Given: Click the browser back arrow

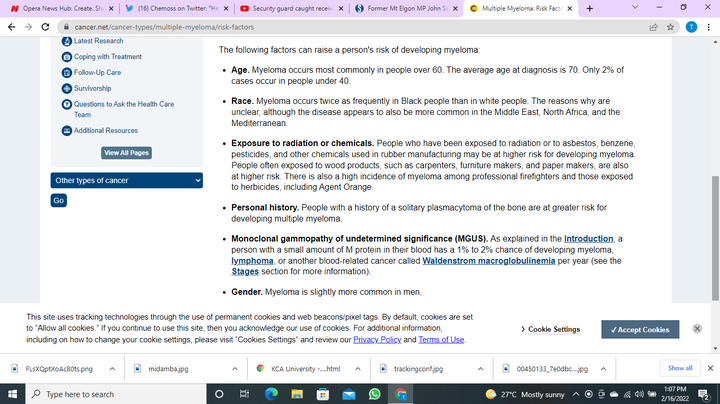Looking at the screenshot, I should coord(11,27).
